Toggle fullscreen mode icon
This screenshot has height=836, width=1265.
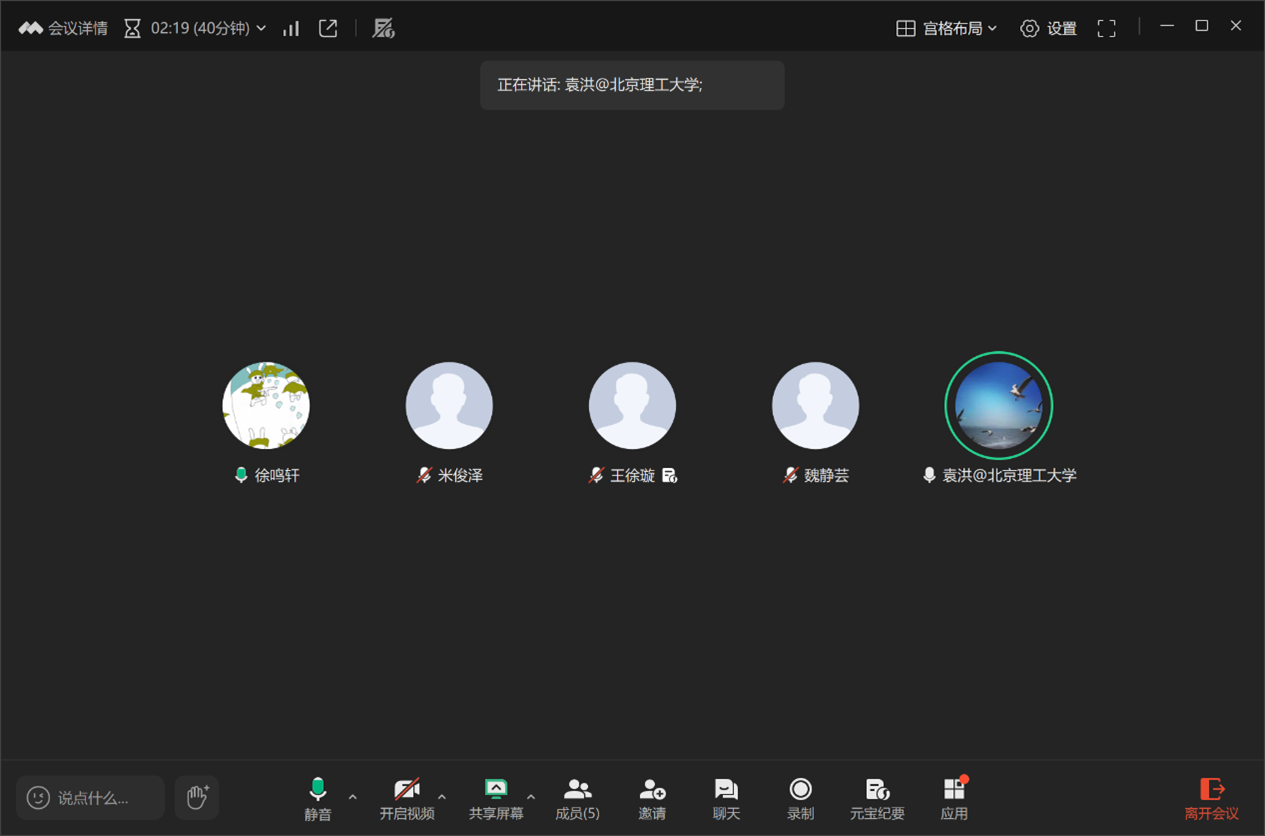click(x=1106, y=28)
